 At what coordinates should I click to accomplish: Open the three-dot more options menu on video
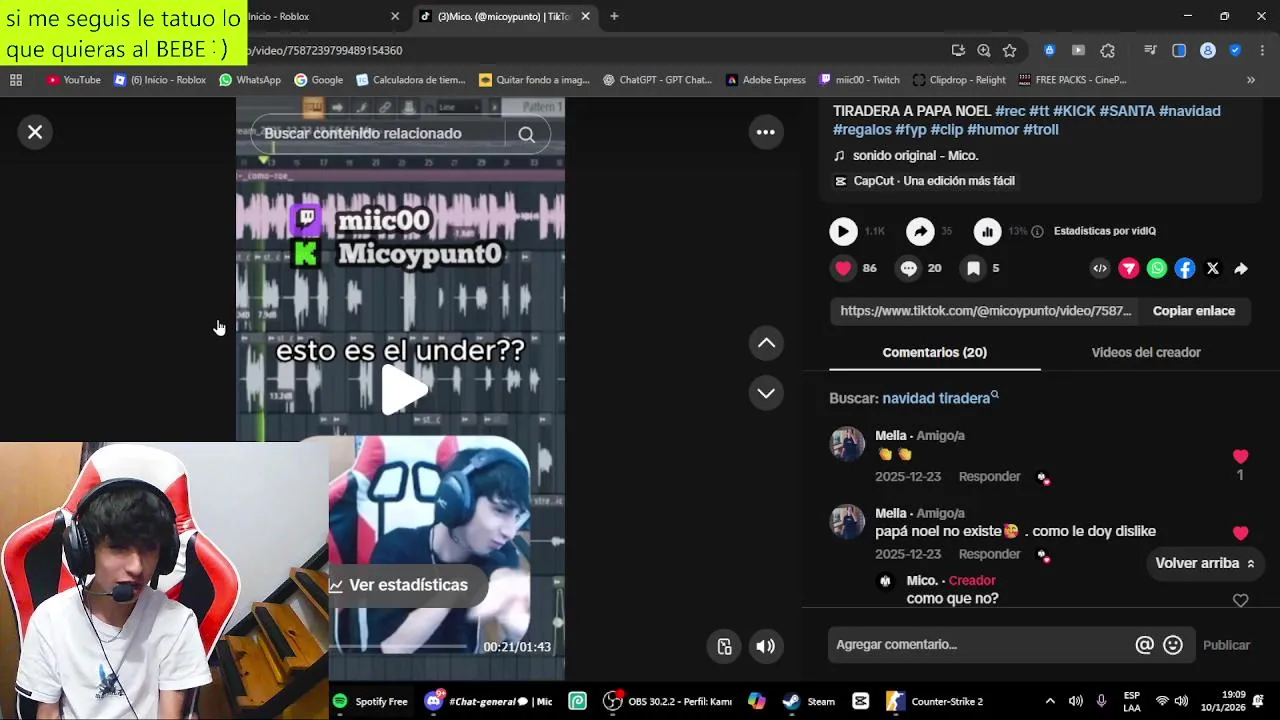[x=766, y=132]
